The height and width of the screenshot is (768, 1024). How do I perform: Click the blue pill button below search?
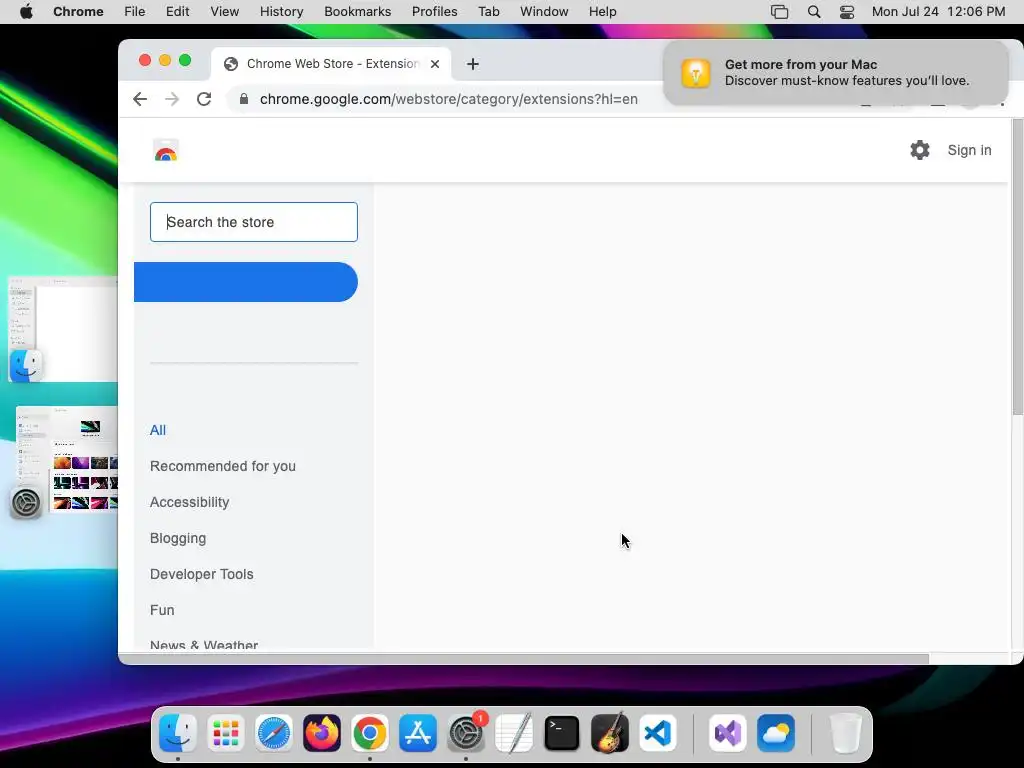coord(246,282)
